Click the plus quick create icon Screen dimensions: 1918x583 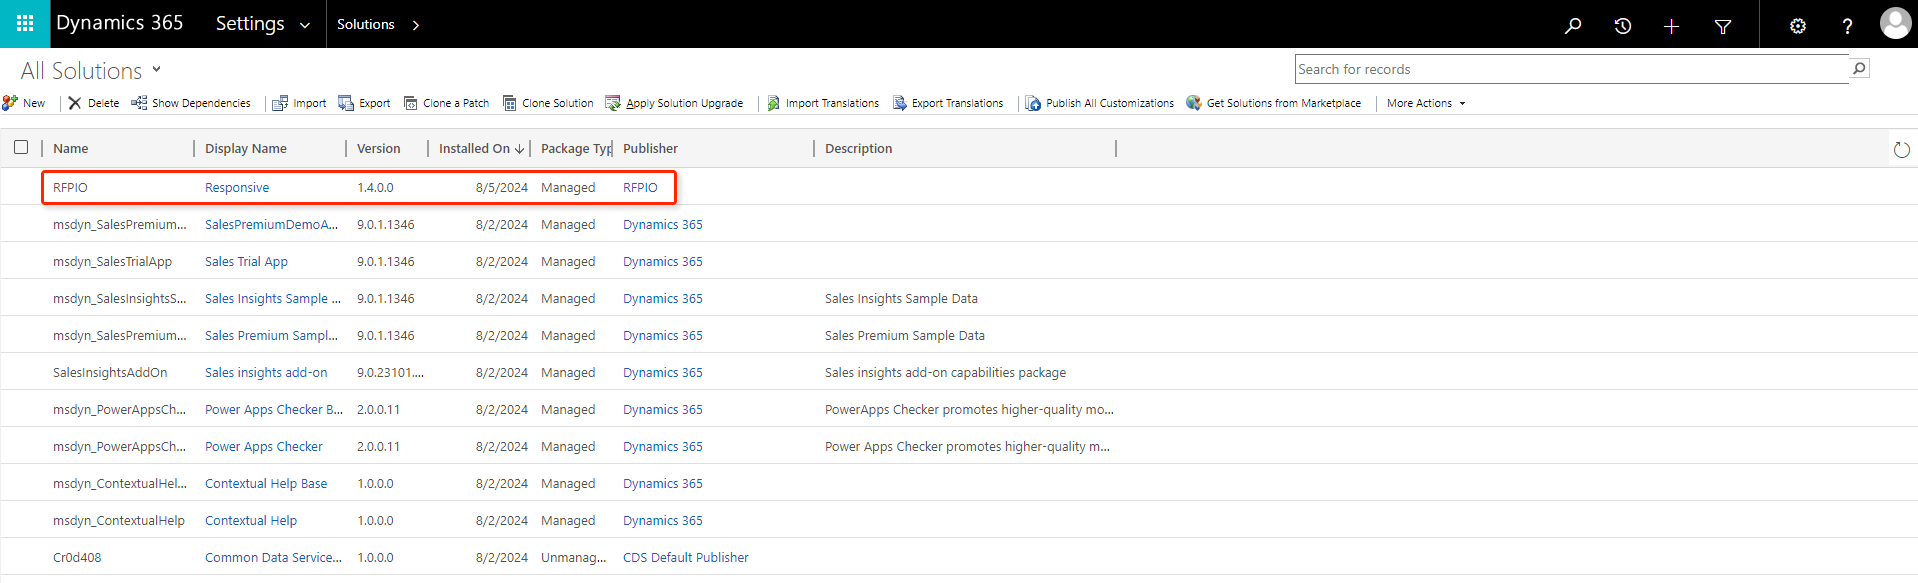(x=1671, y=25)
